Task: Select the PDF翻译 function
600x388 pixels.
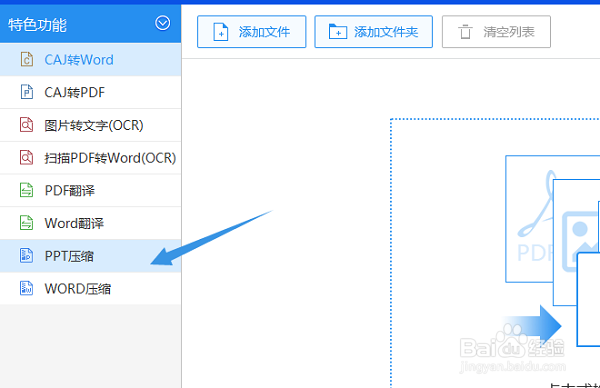Action: coord(90,190)
